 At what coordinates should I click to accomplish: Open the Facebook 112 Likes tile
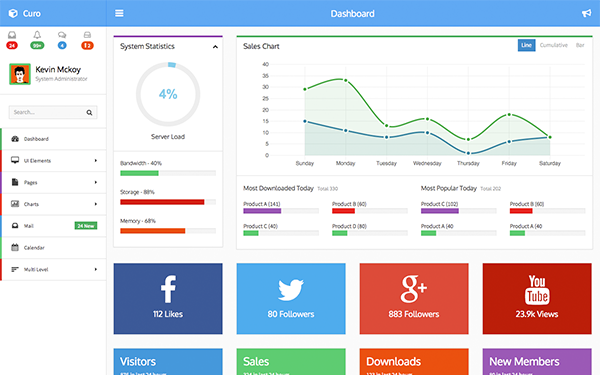pyautogui.click(x=168, y=298)
